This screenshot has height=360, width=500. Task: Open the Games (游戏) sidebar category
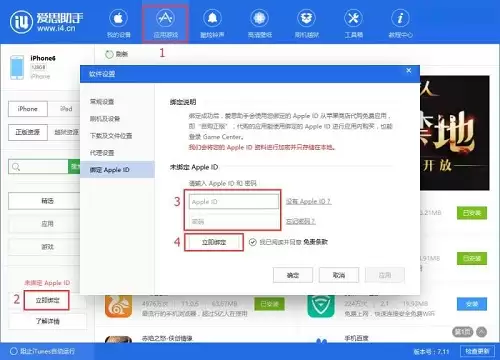click(44, 247)
